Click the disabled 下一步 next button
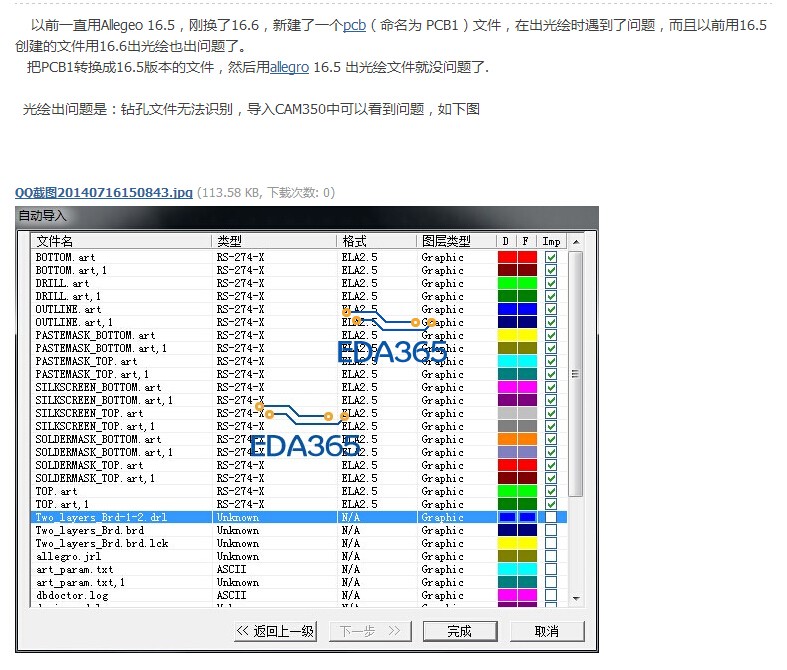787x670 pixels. [370, 631]
